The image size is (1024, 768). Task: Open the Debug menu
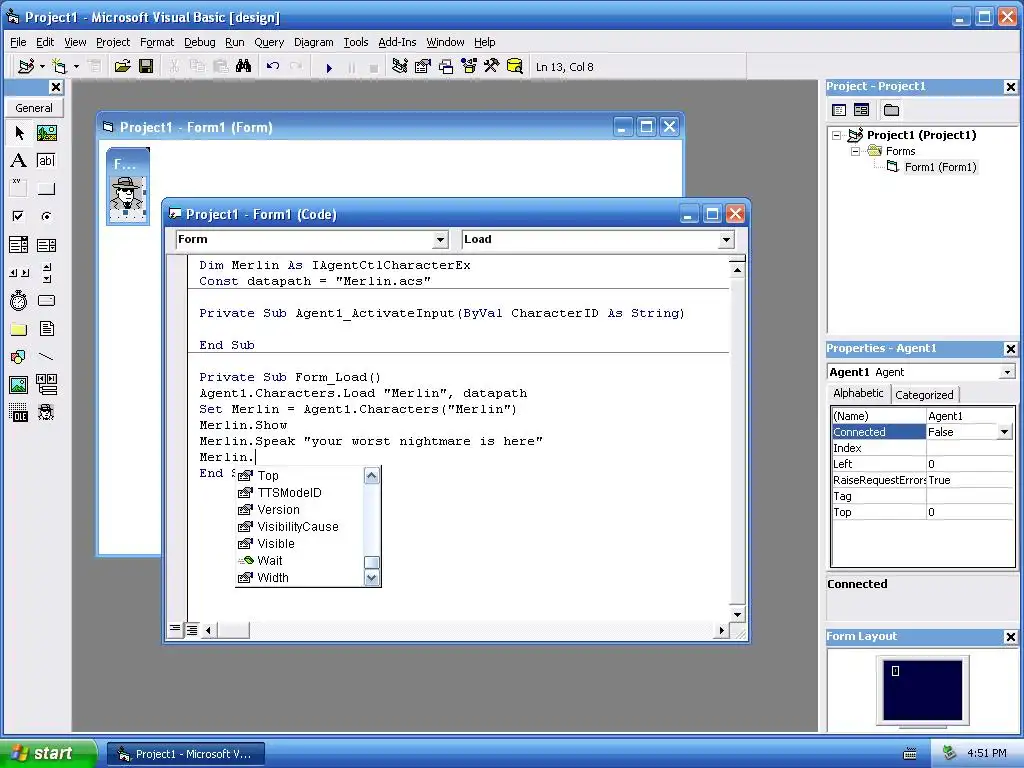point(200,42)
